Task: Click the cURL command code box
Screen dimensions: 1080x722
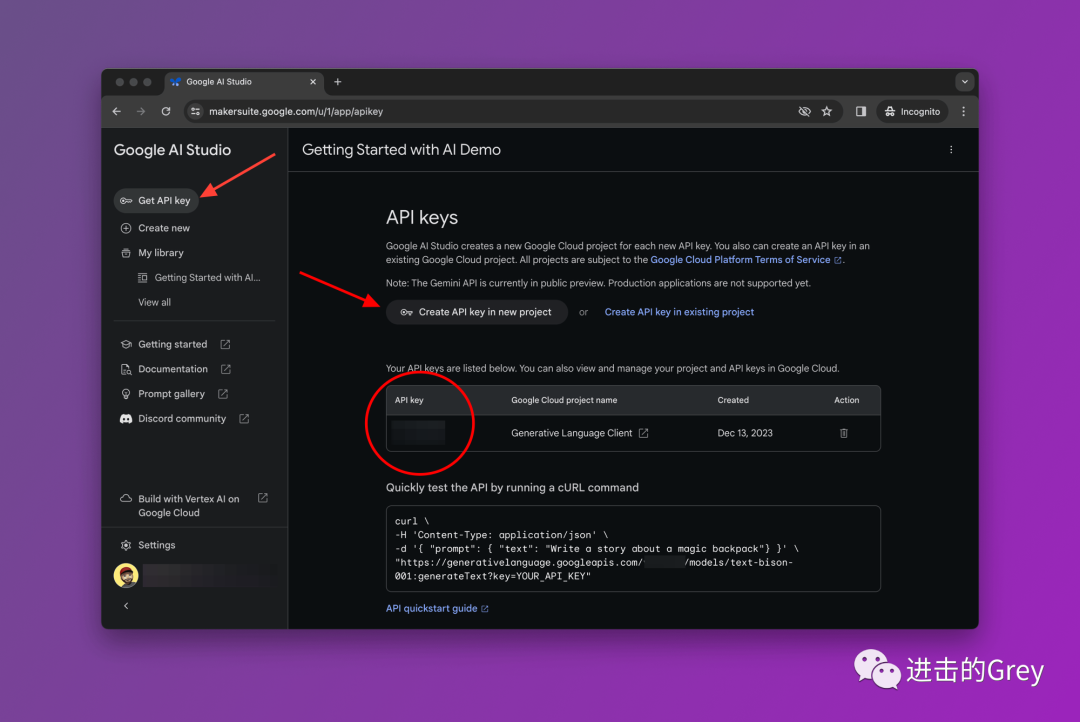Action: [x=633, y=548]
